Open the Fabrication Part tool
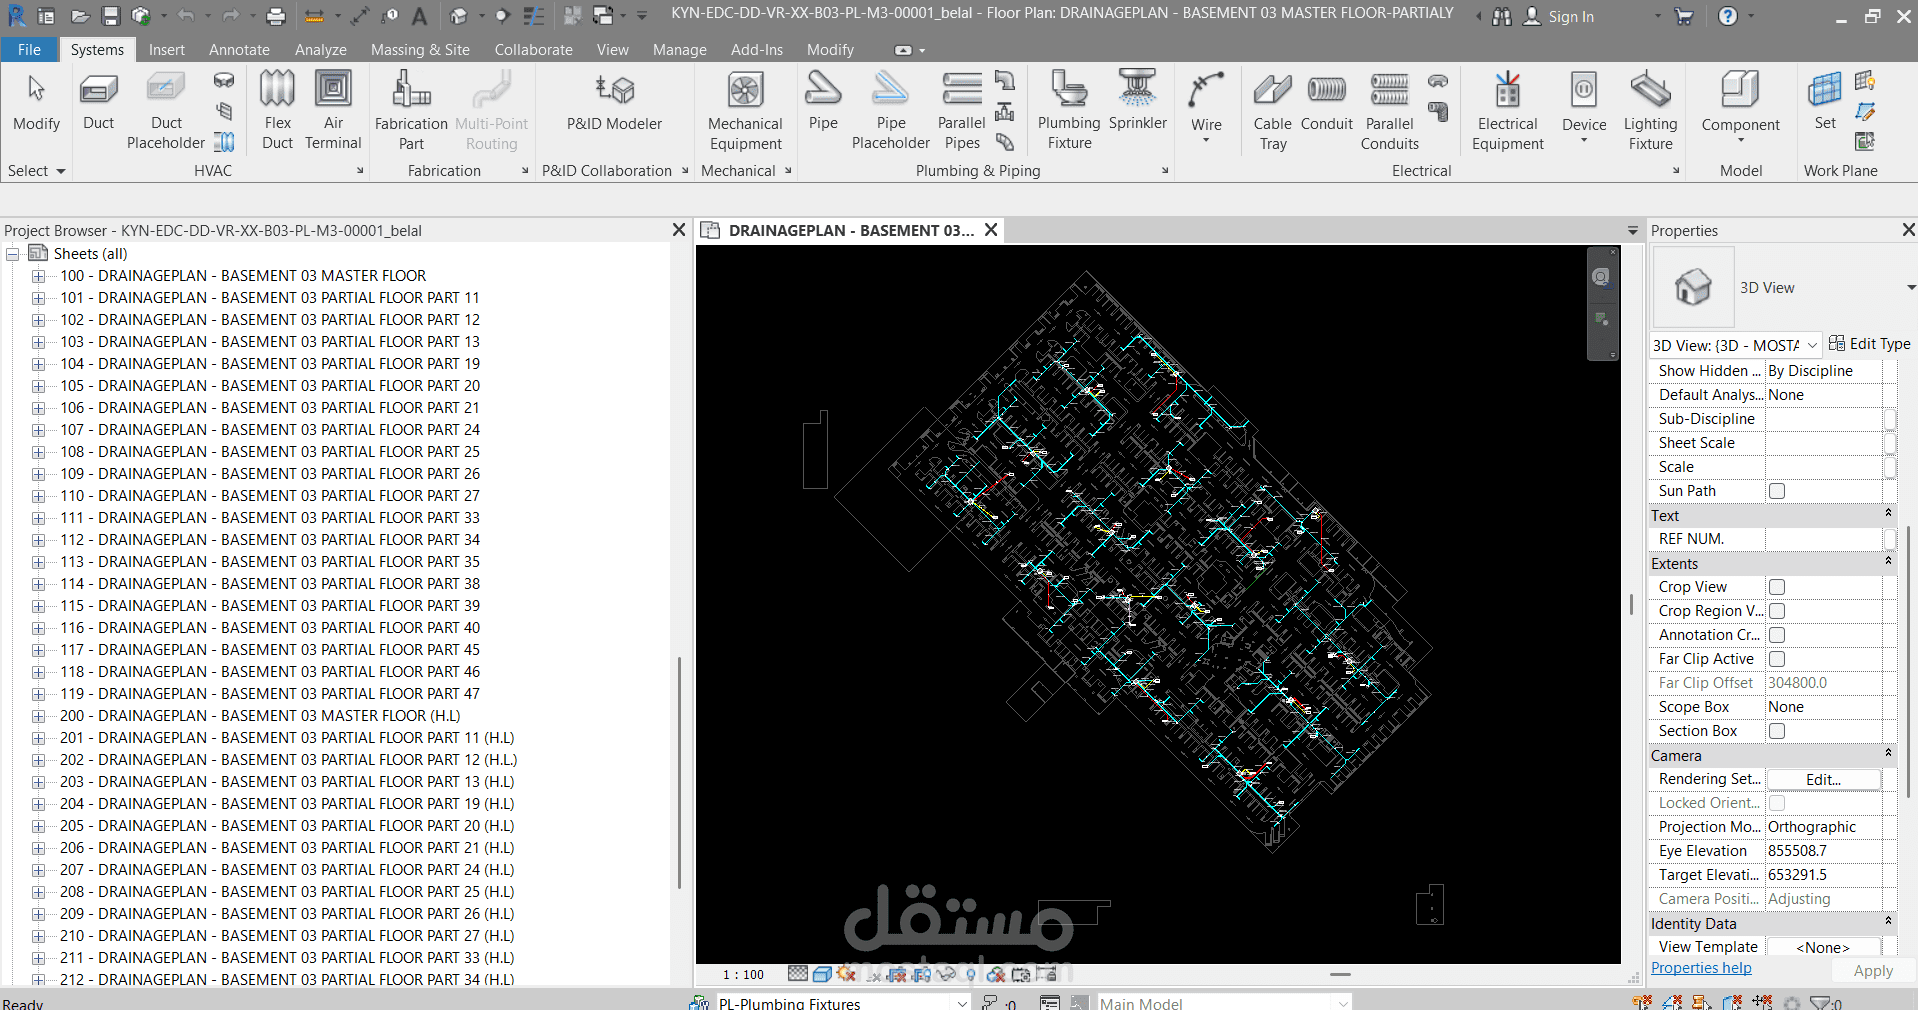 point(411,110)
